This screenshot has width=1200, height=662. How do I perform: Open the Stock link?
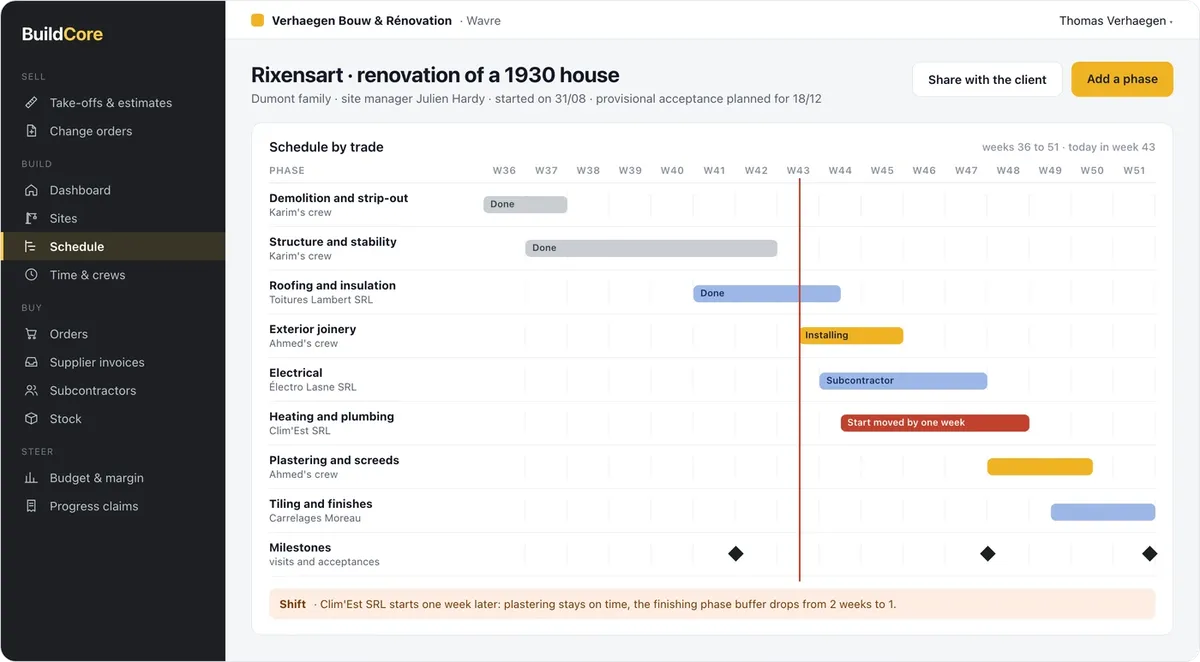tap(112, 419)
